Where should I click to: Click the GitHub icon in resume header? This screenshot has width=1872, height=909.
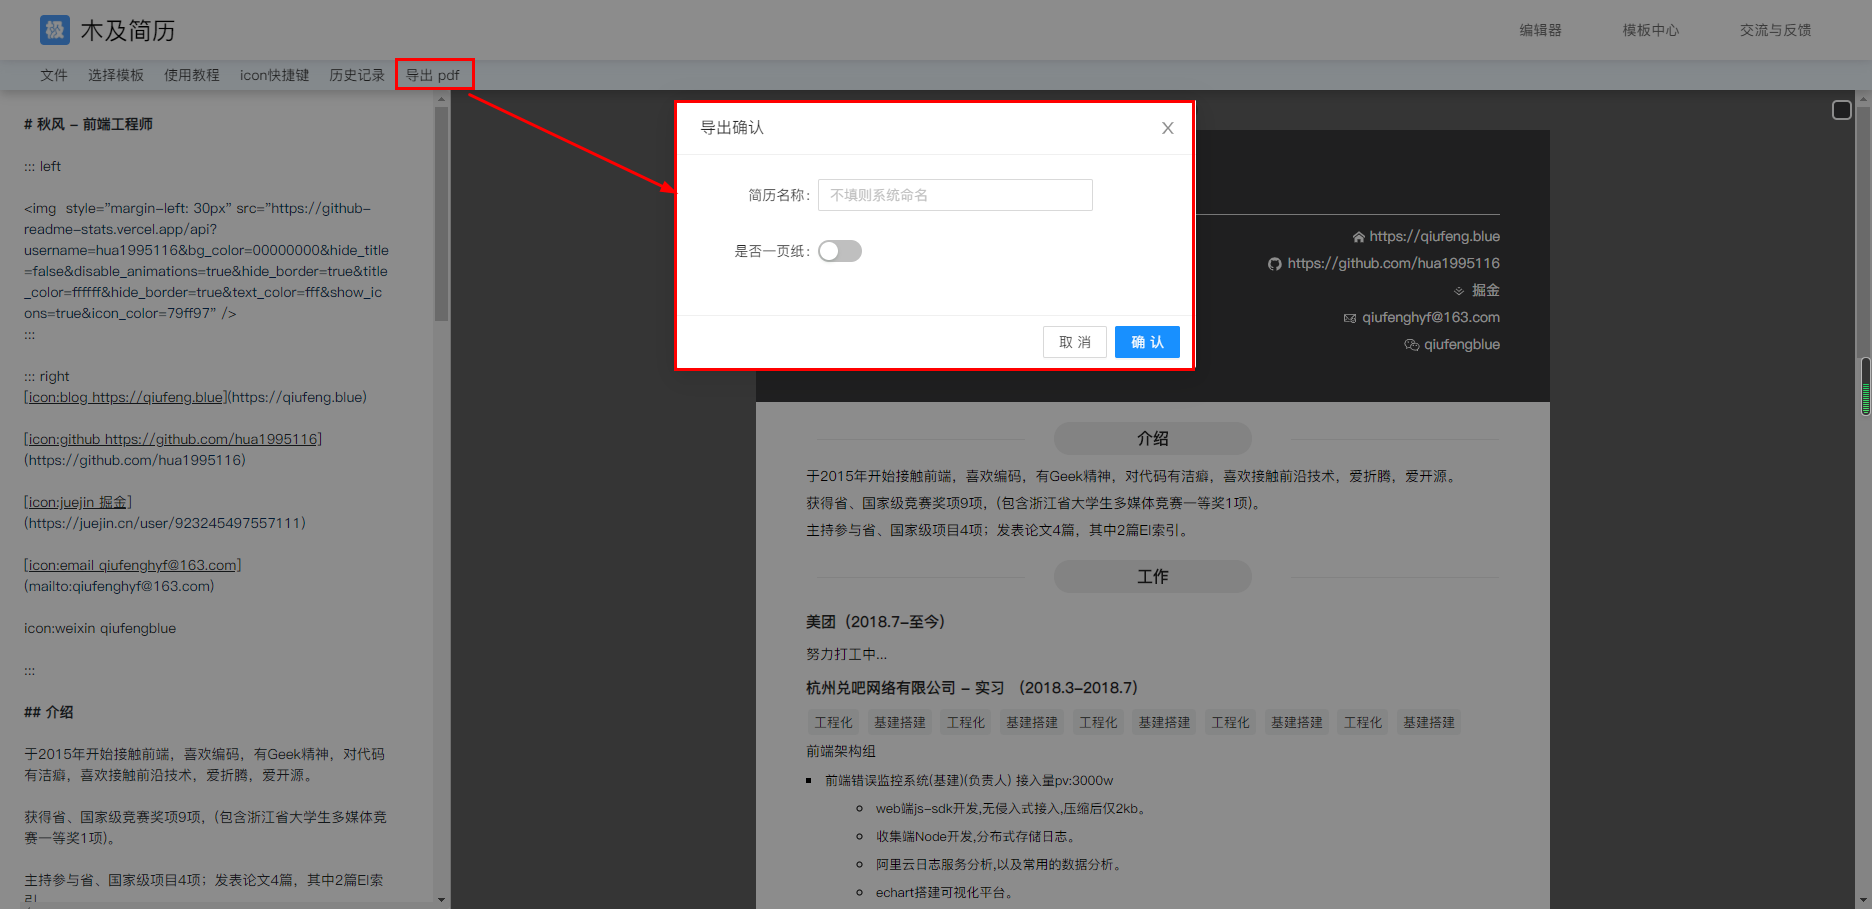1274,264
